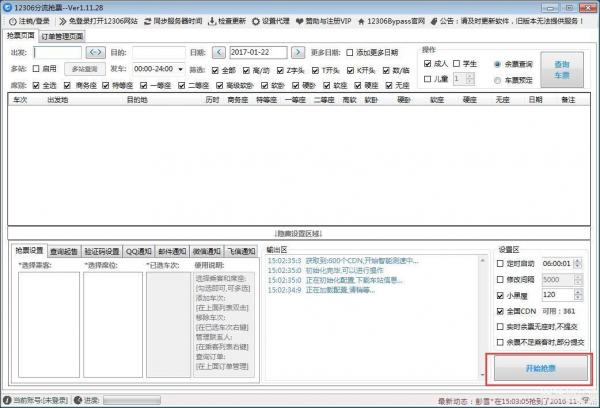The height and width of the screenshot is (408, 600).
Task: Tick the 儿童 checkbox
Action: click(x=427, y=79)
